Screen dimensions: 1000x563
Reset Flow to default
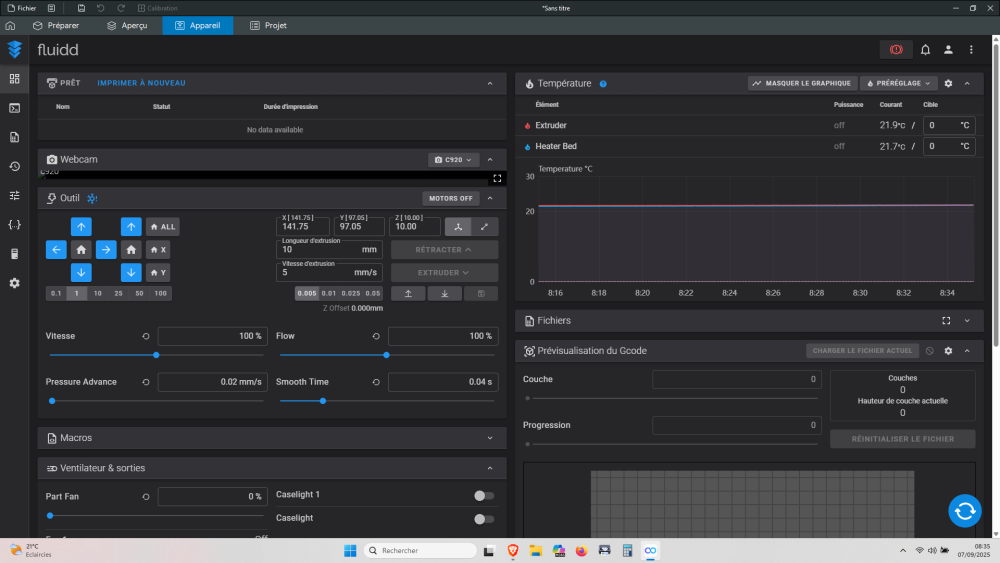376,336
